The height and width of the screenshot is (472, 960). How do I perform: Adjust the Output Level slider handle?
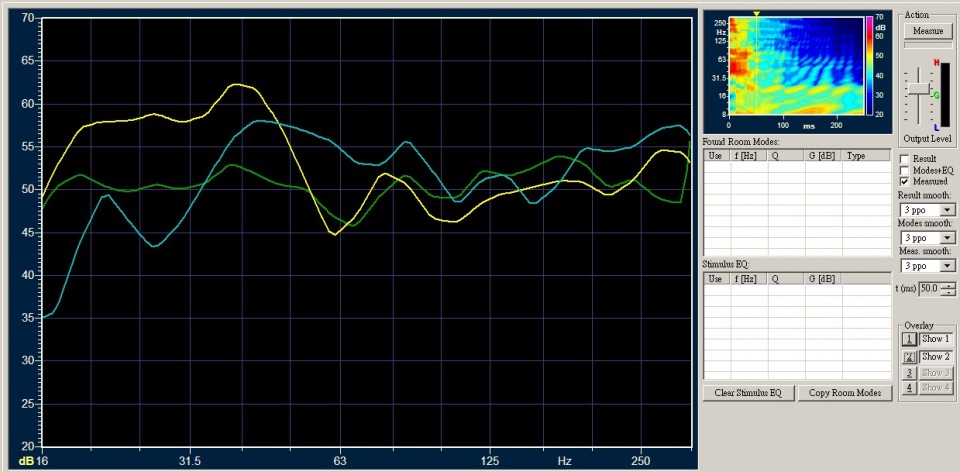(918, 88)
